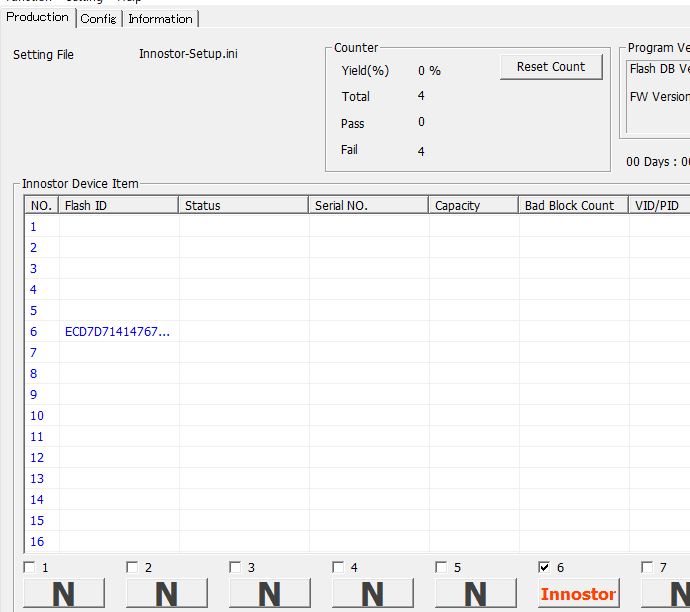The image size is (690, 612).
Task: Sort by Flash ID column header
Action: coord(118,205)
